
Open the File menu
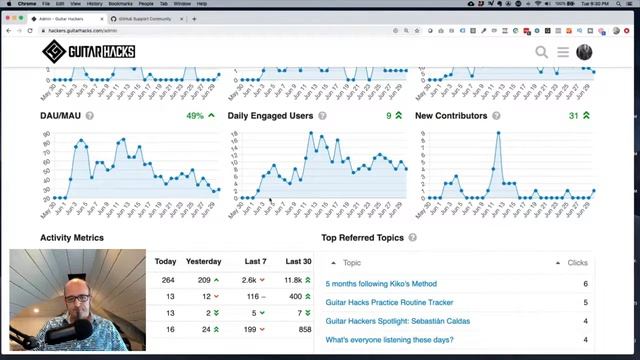tap(46, 4)
